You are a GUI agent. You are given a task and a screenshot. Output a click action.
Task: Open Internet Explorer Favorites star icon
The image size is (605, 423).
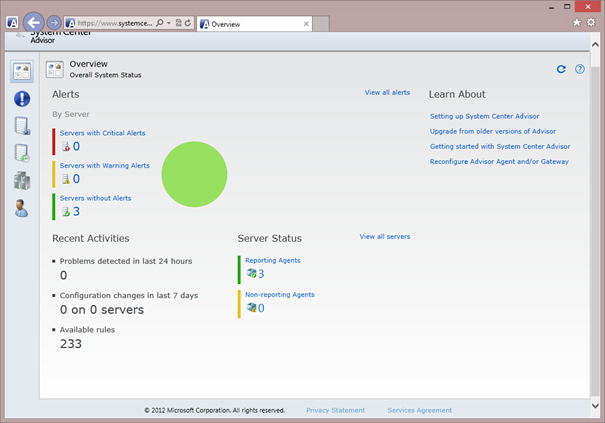pyautogui.click(x=577, y=21)
